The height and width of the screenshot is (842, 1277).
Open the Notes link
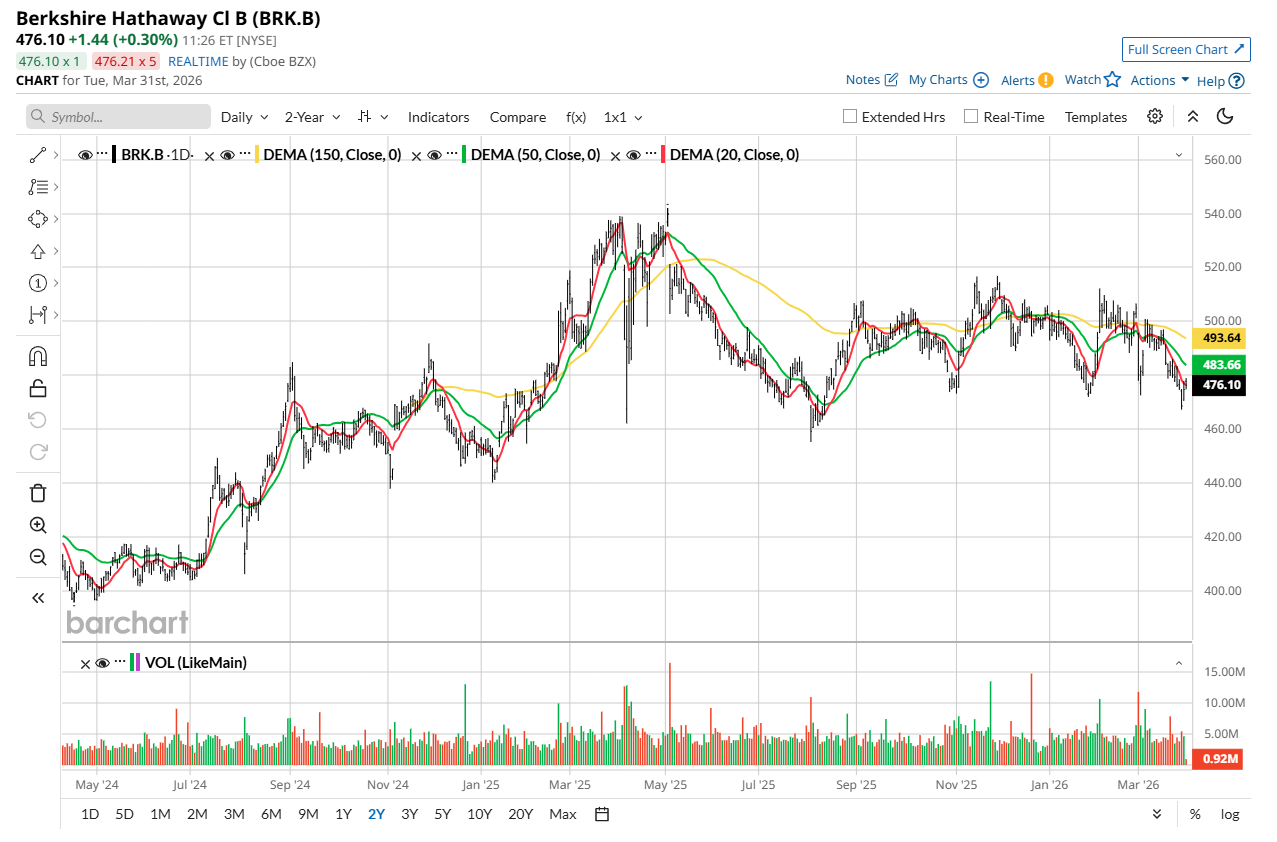pyautogui.click(x=872, y=80)
